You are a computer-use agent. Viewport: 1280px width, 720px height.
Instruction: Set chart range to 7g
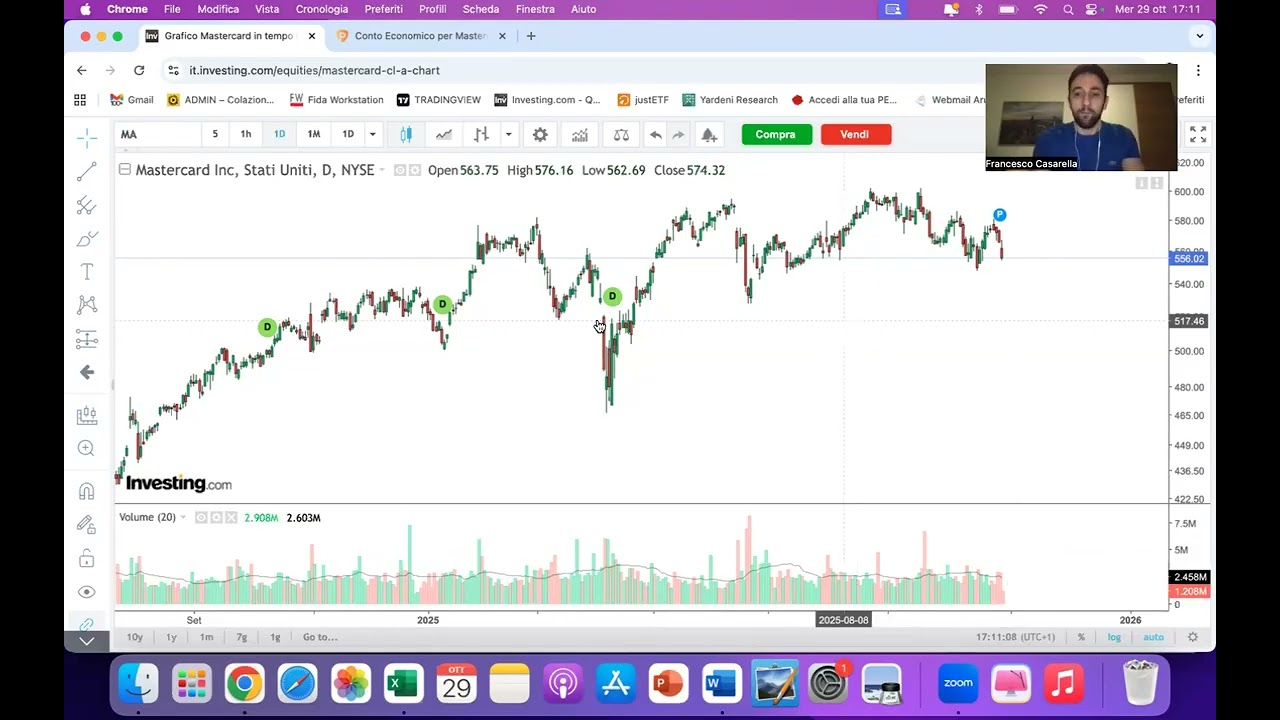click(241, 637)
